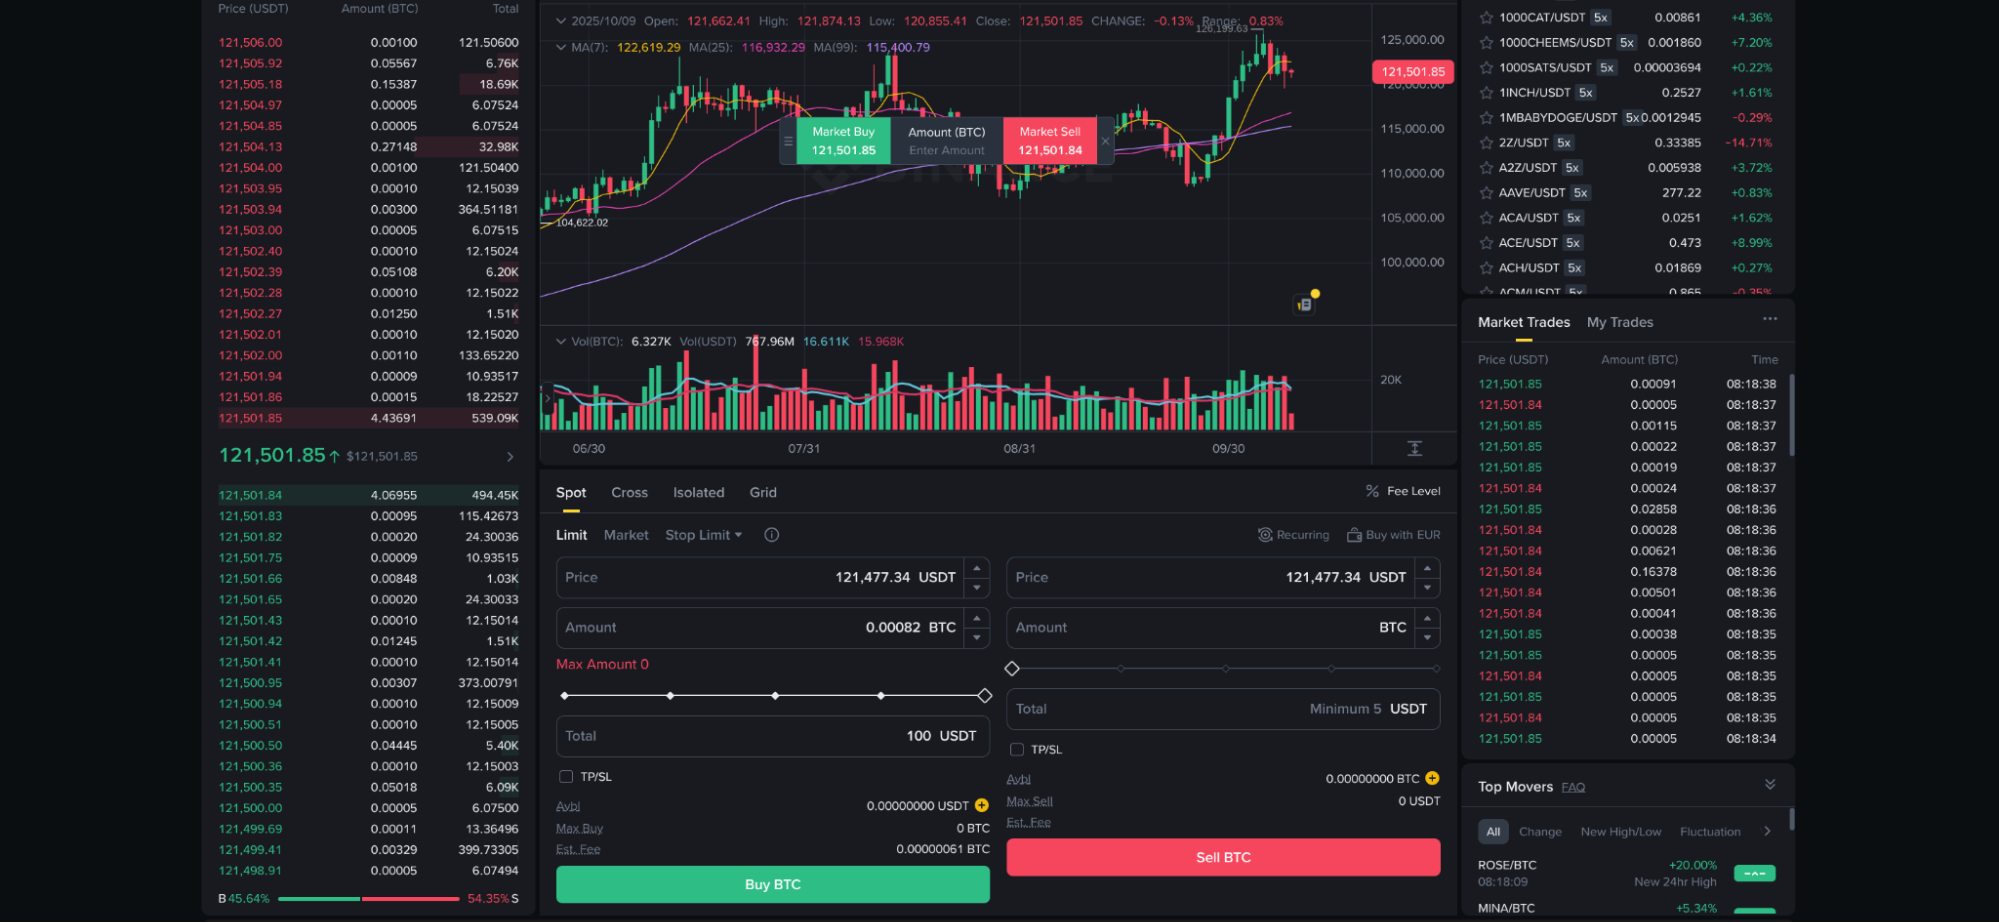Expand details next to last price 121,501.85
The width and height of the screenshot is (1999, 923).
pos(510,456)
